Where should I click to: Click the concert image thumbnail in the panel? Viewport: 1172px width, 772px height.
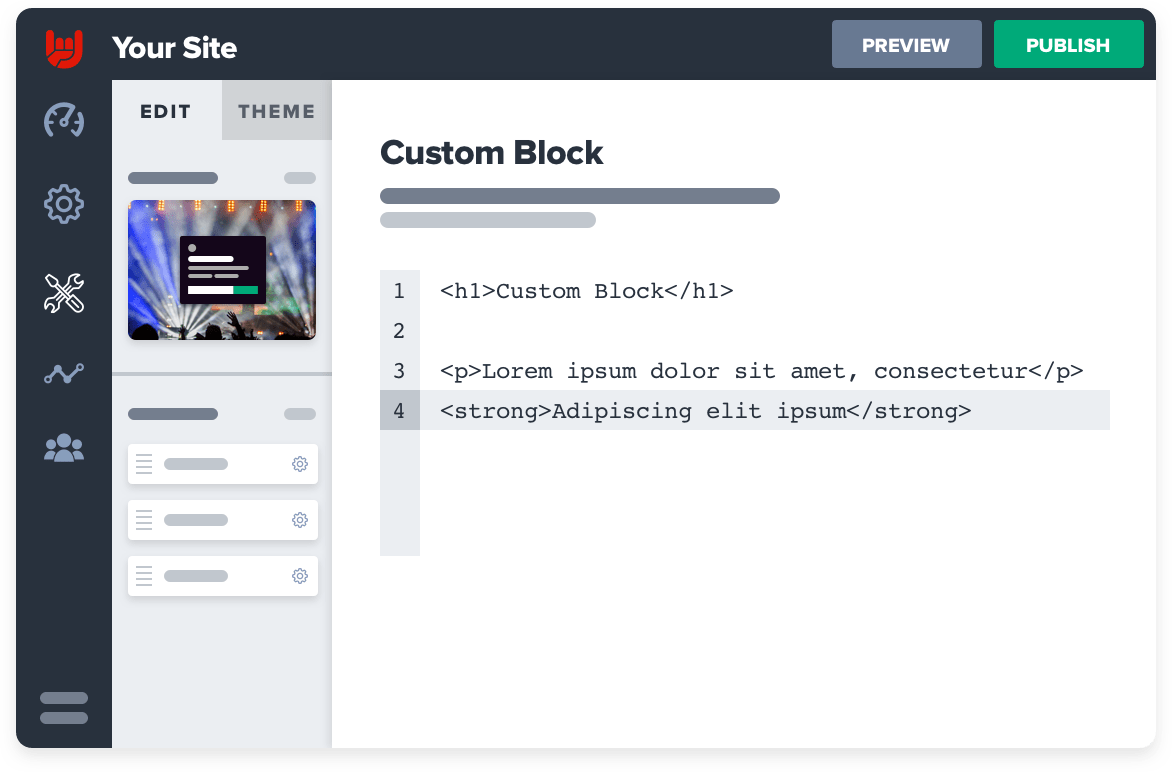click(x=221, y=270)
